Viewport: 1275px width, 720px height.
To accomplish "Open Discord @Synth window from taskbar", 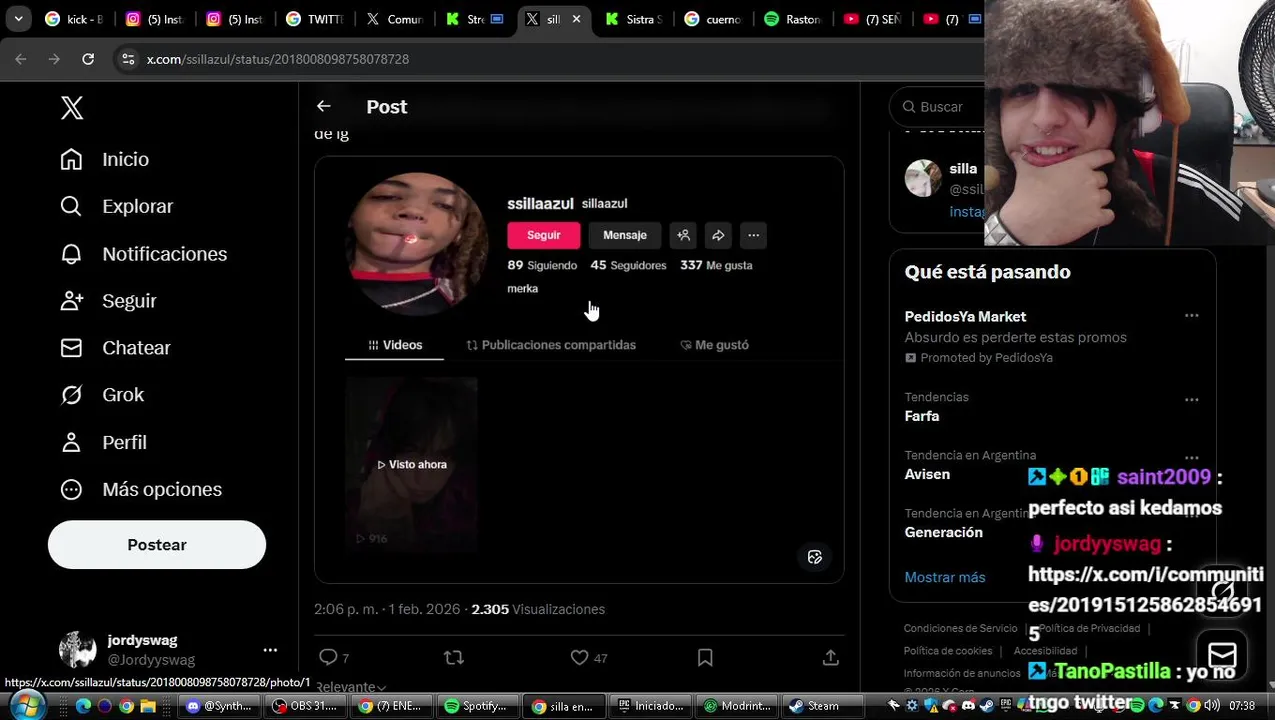I will [x=219, y=706].
